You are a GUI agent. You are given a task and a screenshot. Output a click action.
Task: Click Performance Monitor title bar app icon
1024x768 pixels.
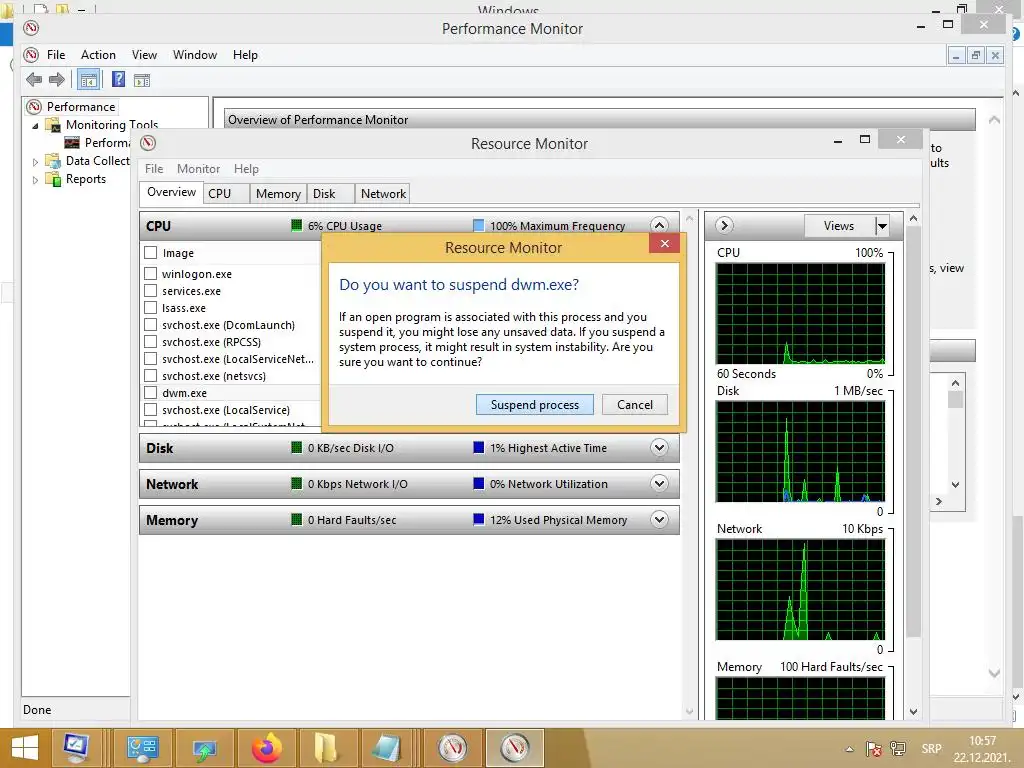31,28
